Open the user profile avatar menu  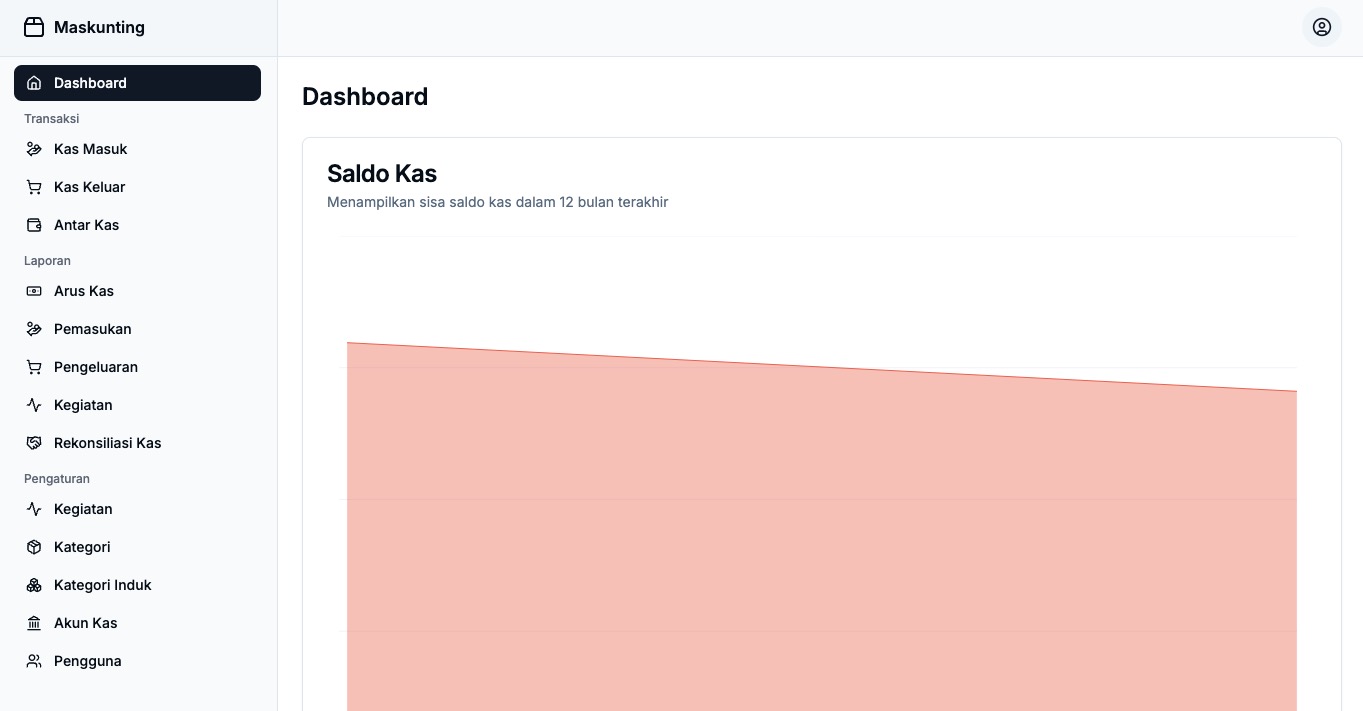point(1322,27)
